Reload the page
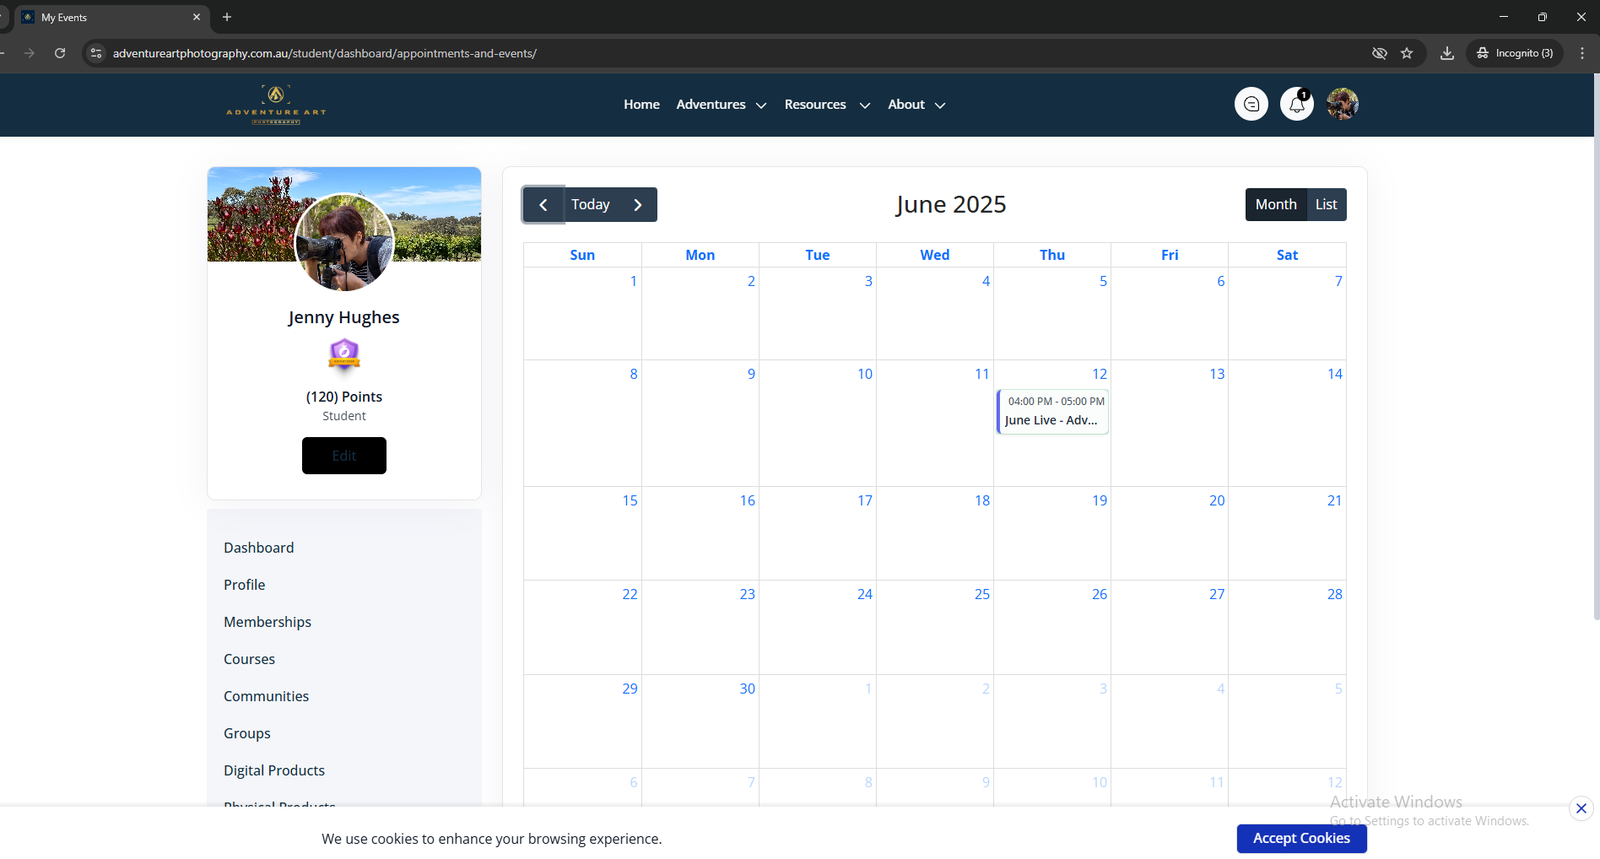Viewport: 1600px width, 859px height. 60,53
